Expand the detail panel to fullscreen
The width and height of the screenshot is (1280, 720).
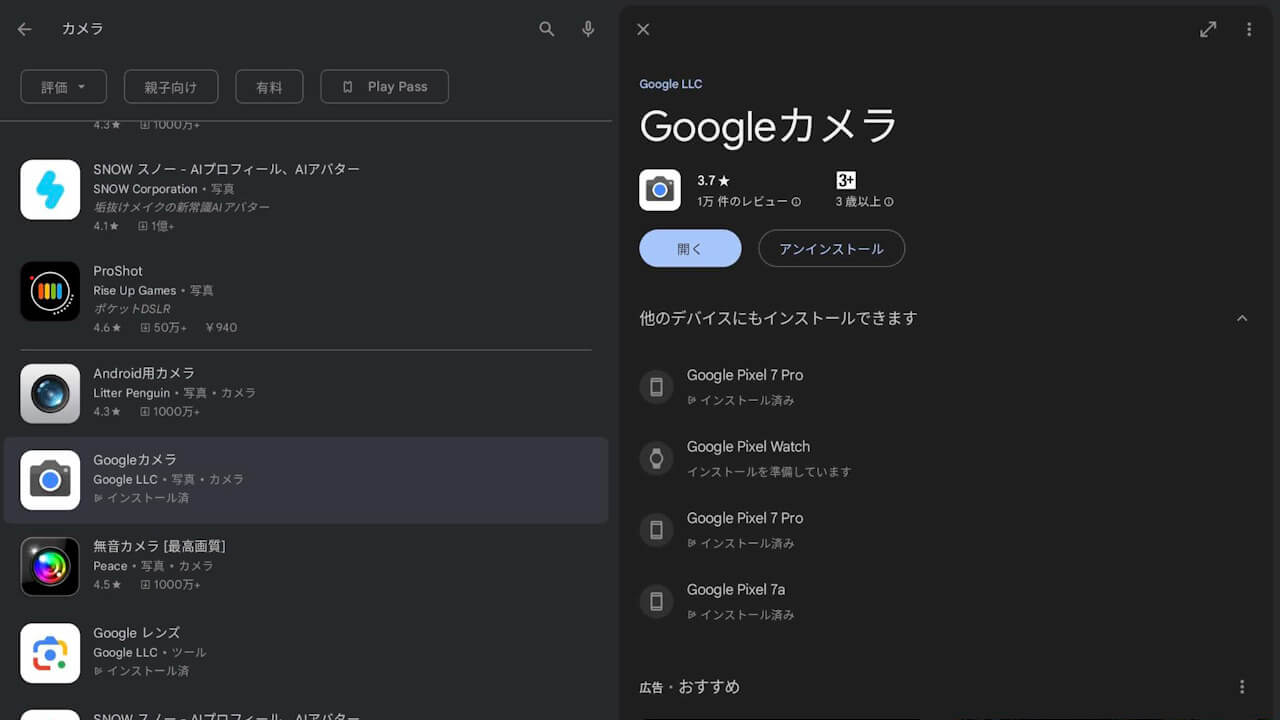point(1207,29)
